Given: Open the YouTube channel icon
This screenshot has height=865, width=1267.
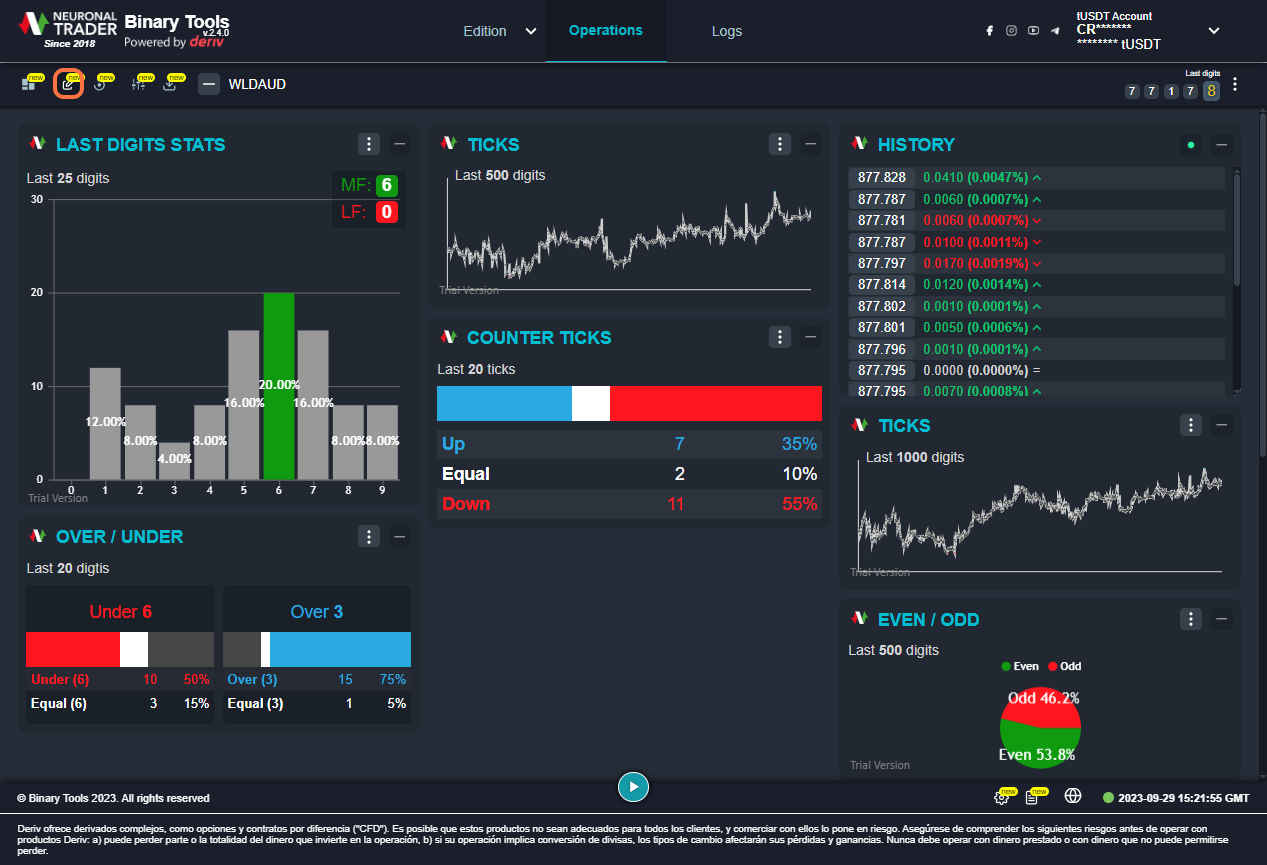Looking at the screenshot, I should pos(1033,31).
